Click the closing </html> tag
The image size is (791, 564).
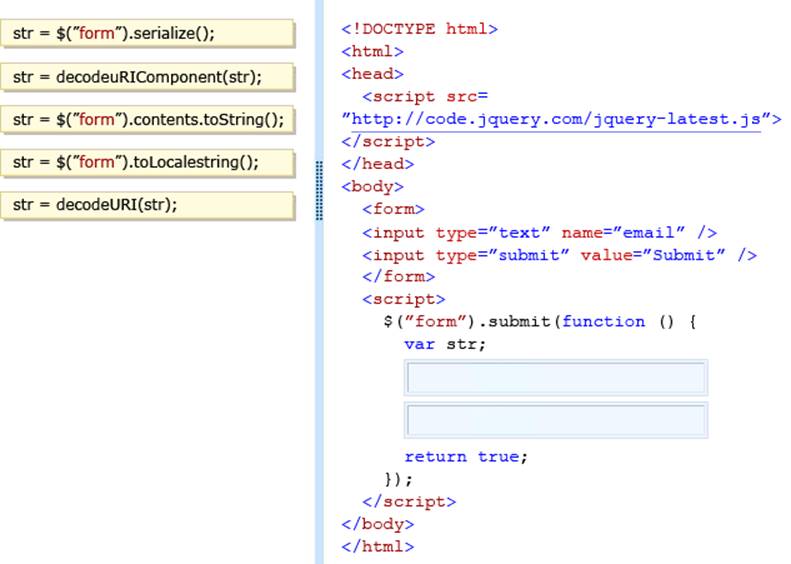click(377, 546)
